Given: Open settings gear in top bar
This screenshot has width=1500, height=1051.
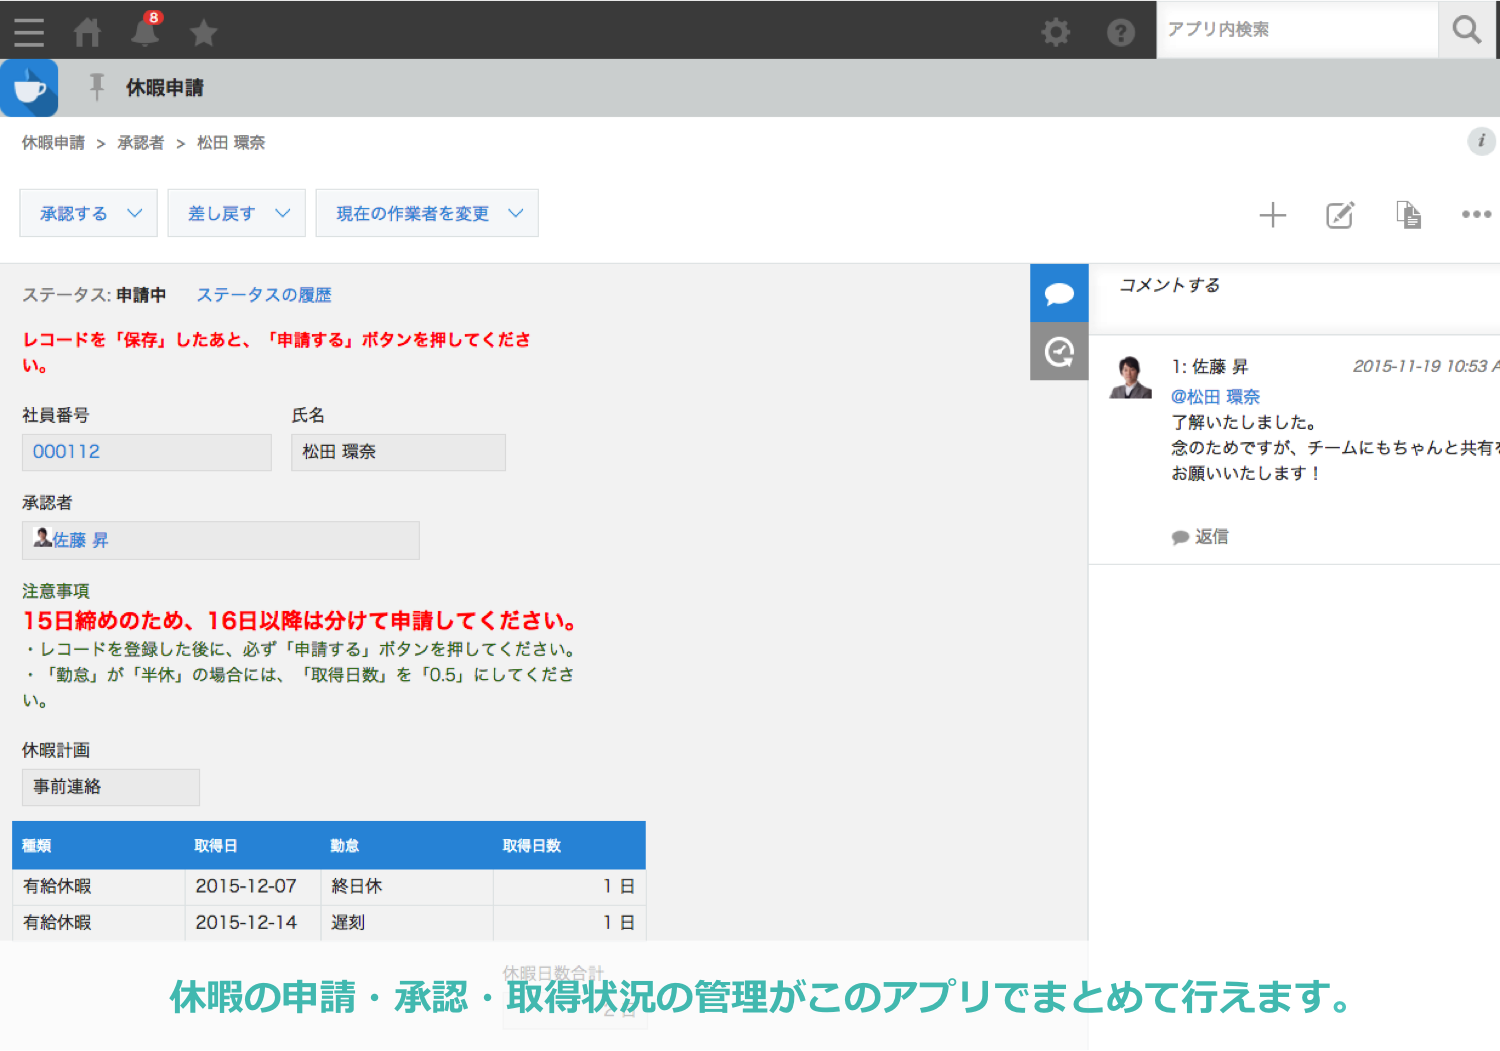Looking at the screenshot, I should coord(1056,32).
